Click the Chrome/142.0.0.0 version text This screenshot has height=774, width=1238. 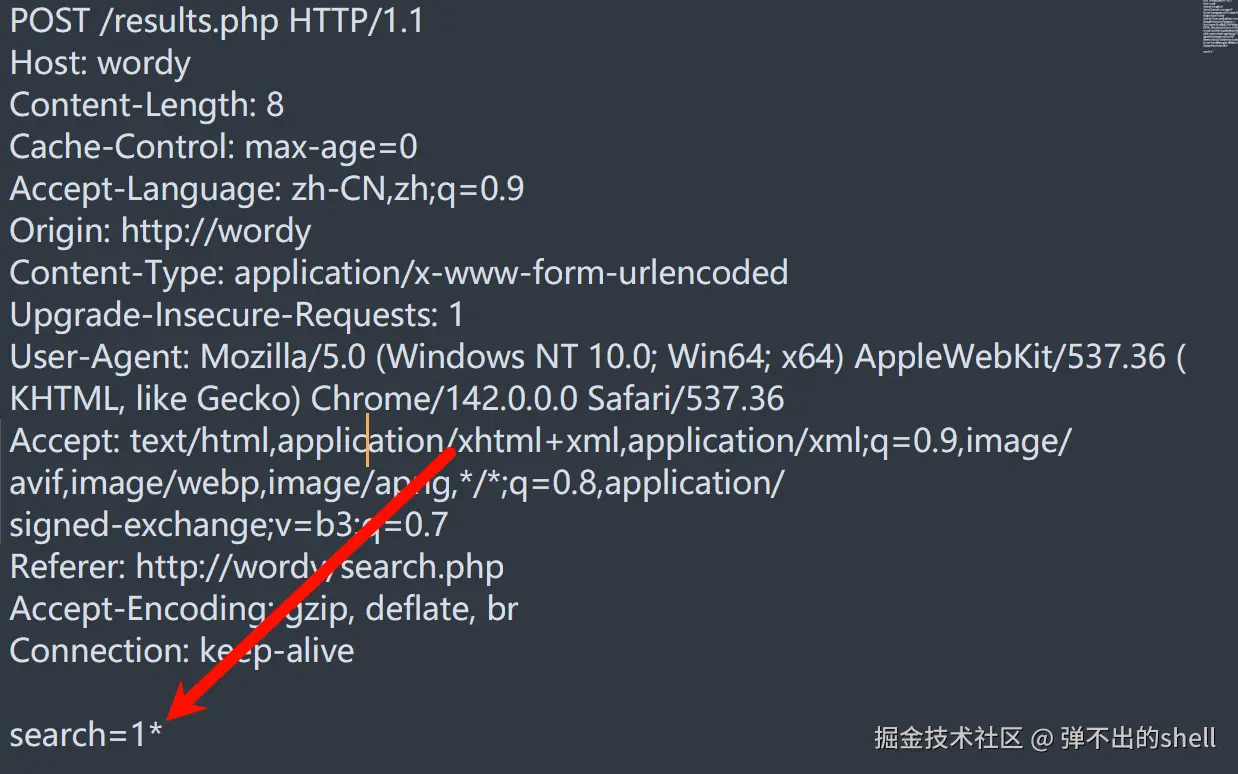444,400
